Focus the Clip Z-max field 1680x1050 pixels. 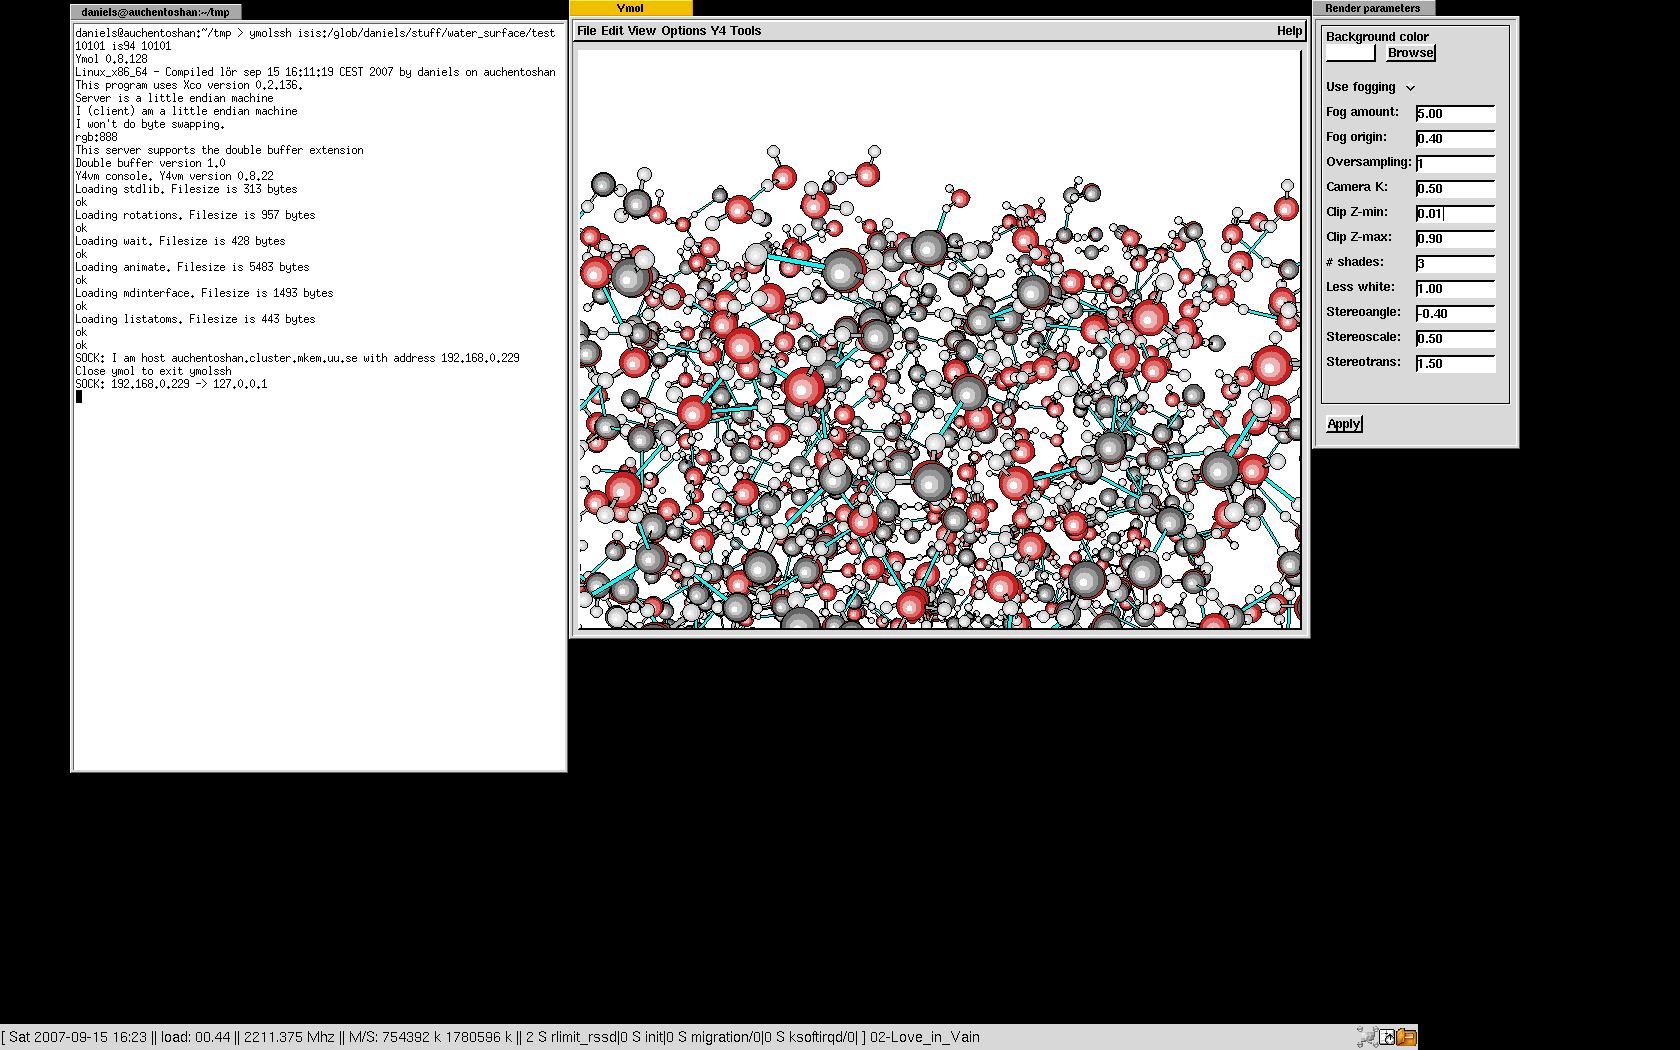pyautogui.click(x=1455, y=238)
